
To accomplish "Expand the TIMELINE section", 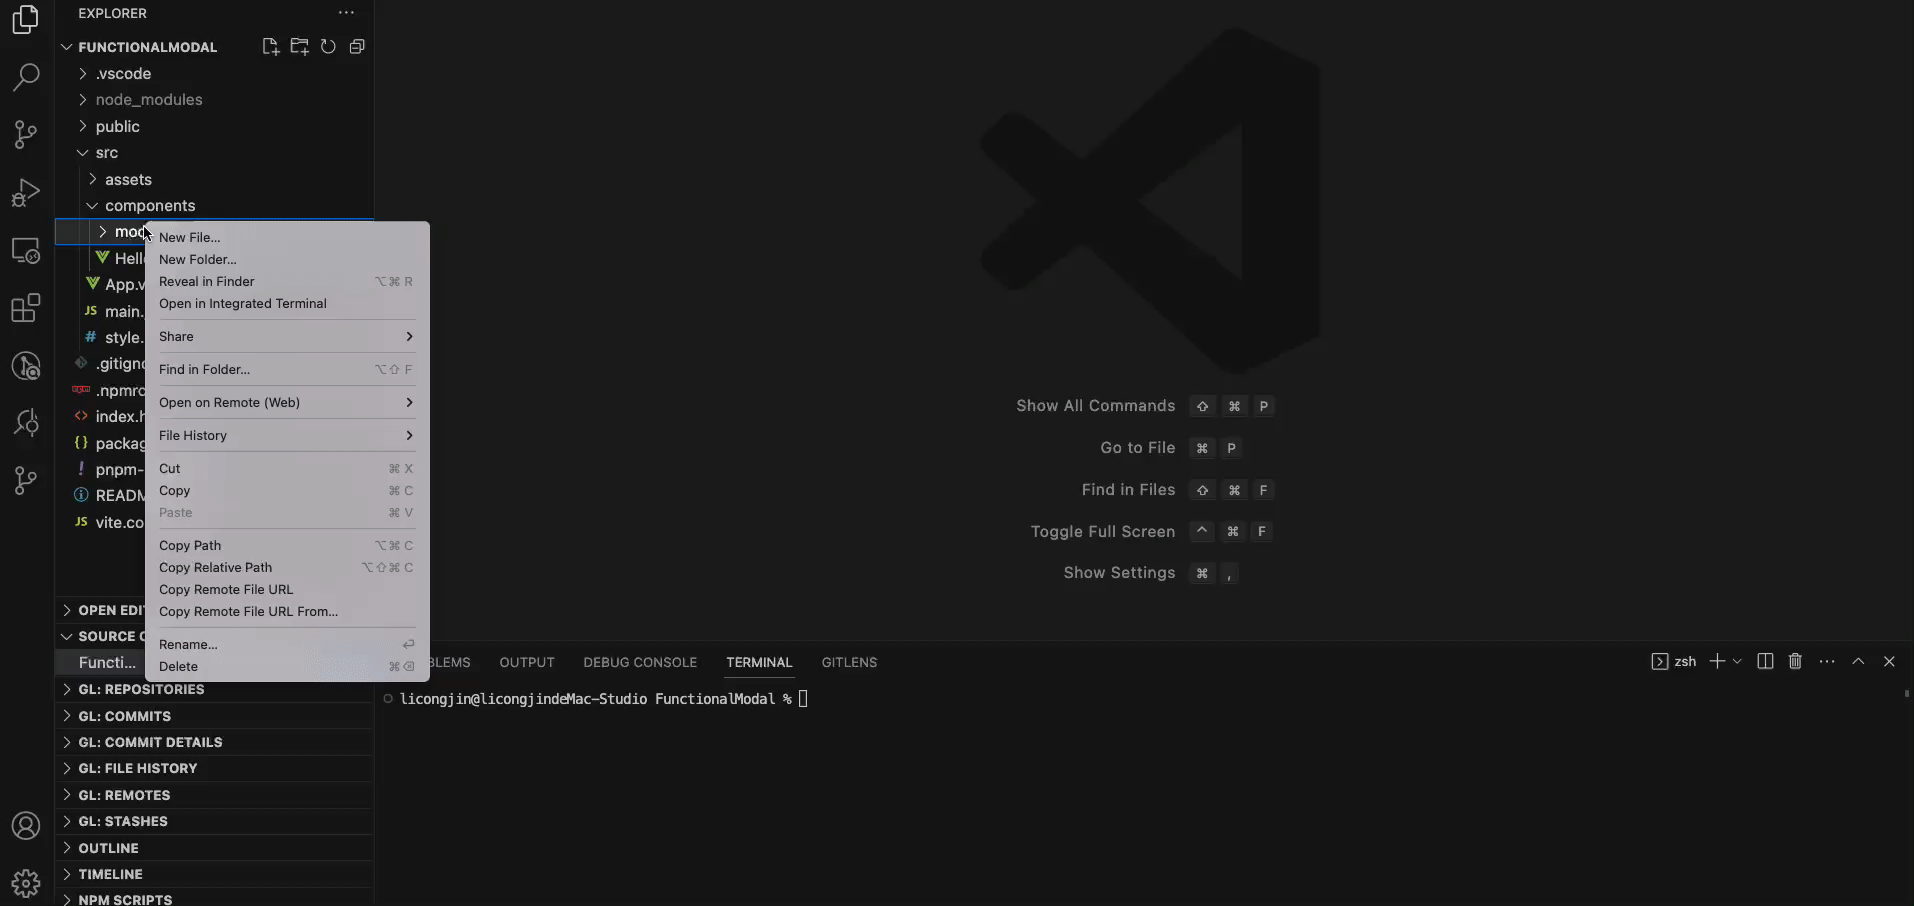I will point(215,874).
